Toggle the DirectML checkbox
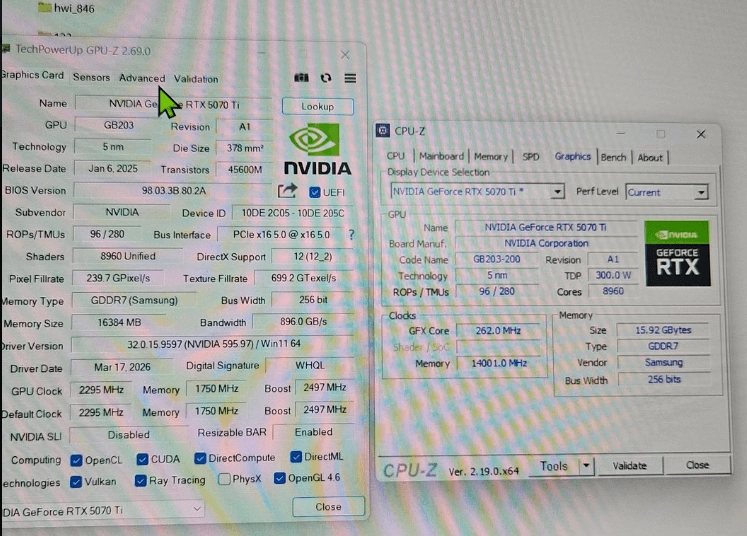Image resolution: width=747 pixels, height=536 pixels. (296, 457)
